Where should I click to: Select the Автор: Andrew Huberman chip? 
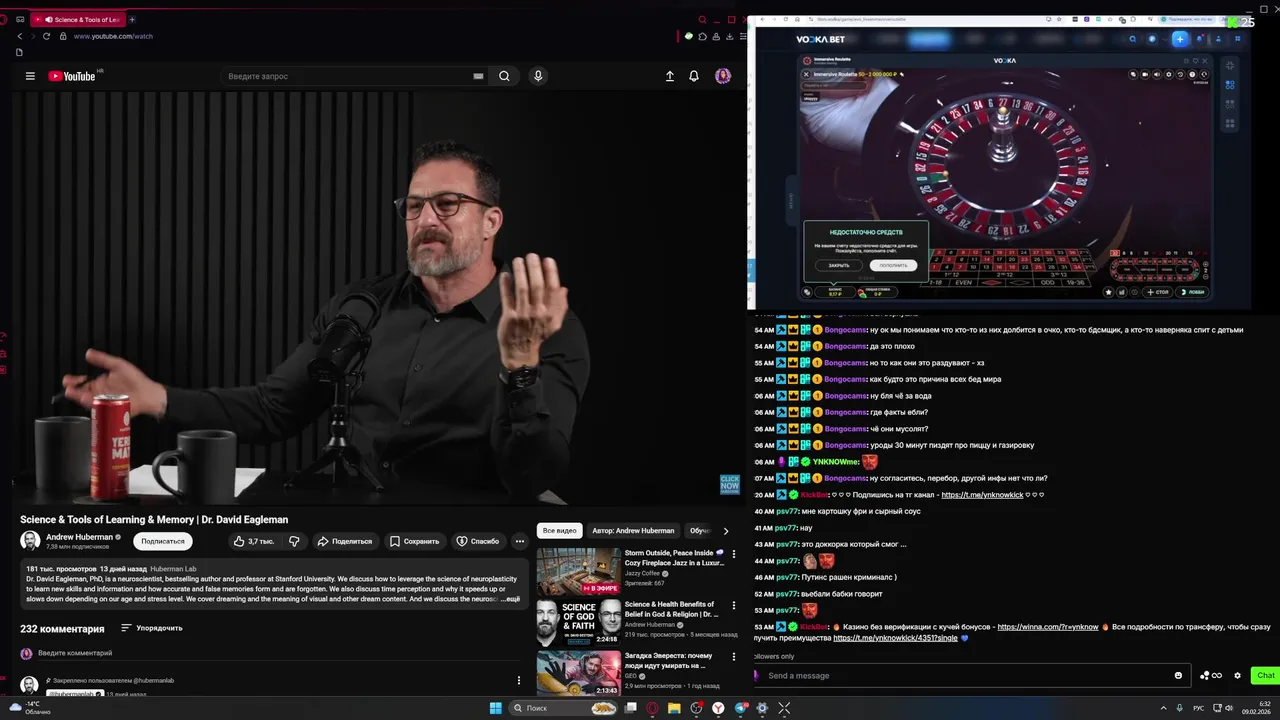coord(633,530)
